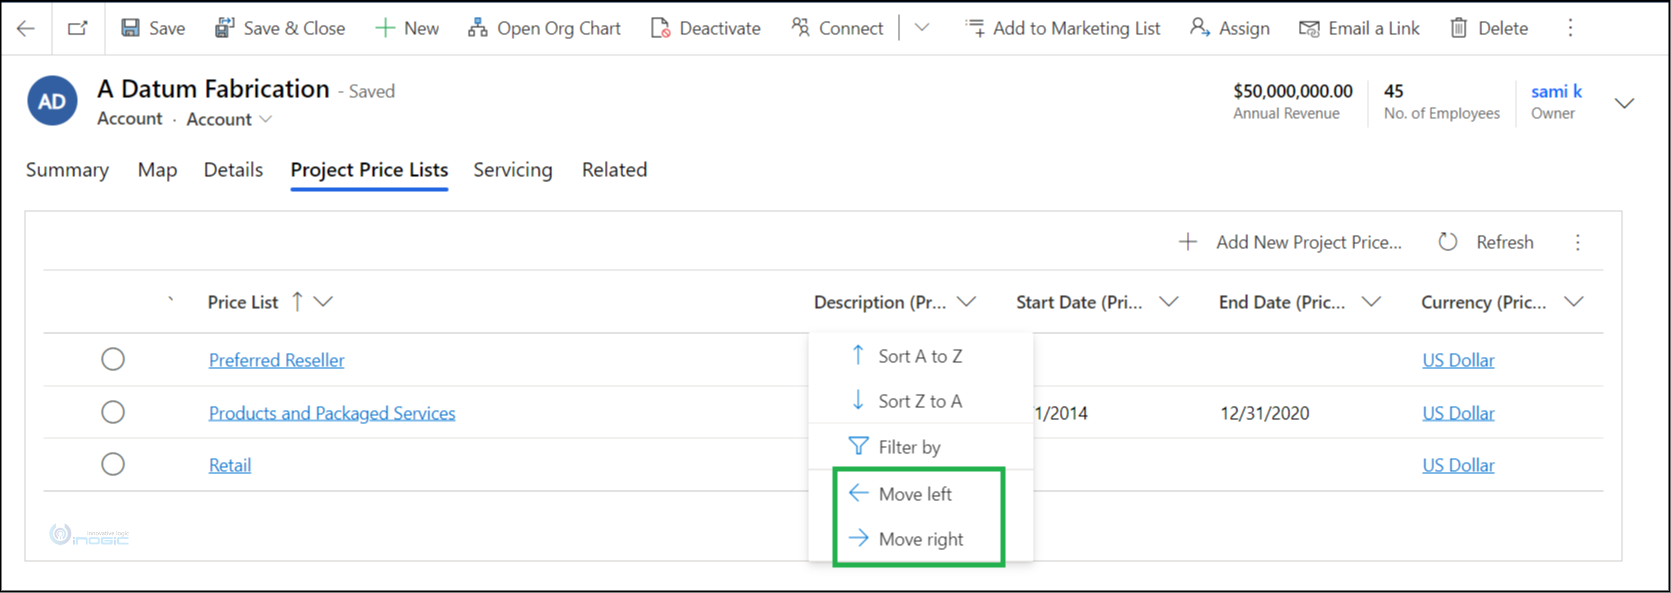This screenshot has height=593, width=1671.
Task: Open Currency column header dropdown
Action: pos(1574,302)
